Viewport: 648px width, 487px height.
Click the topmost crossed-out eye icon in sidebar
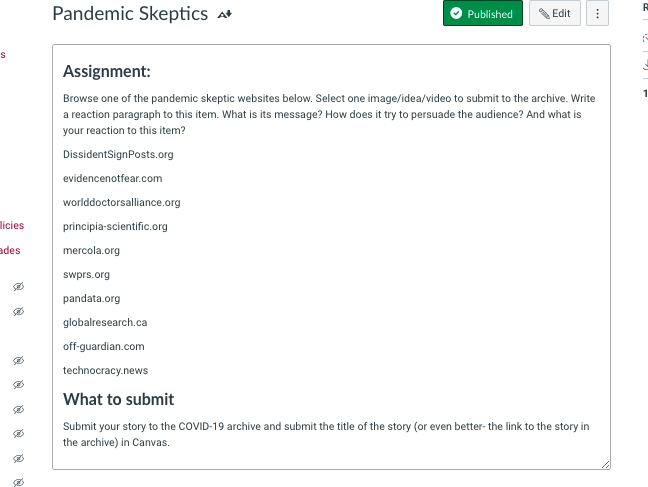point(18,287)
